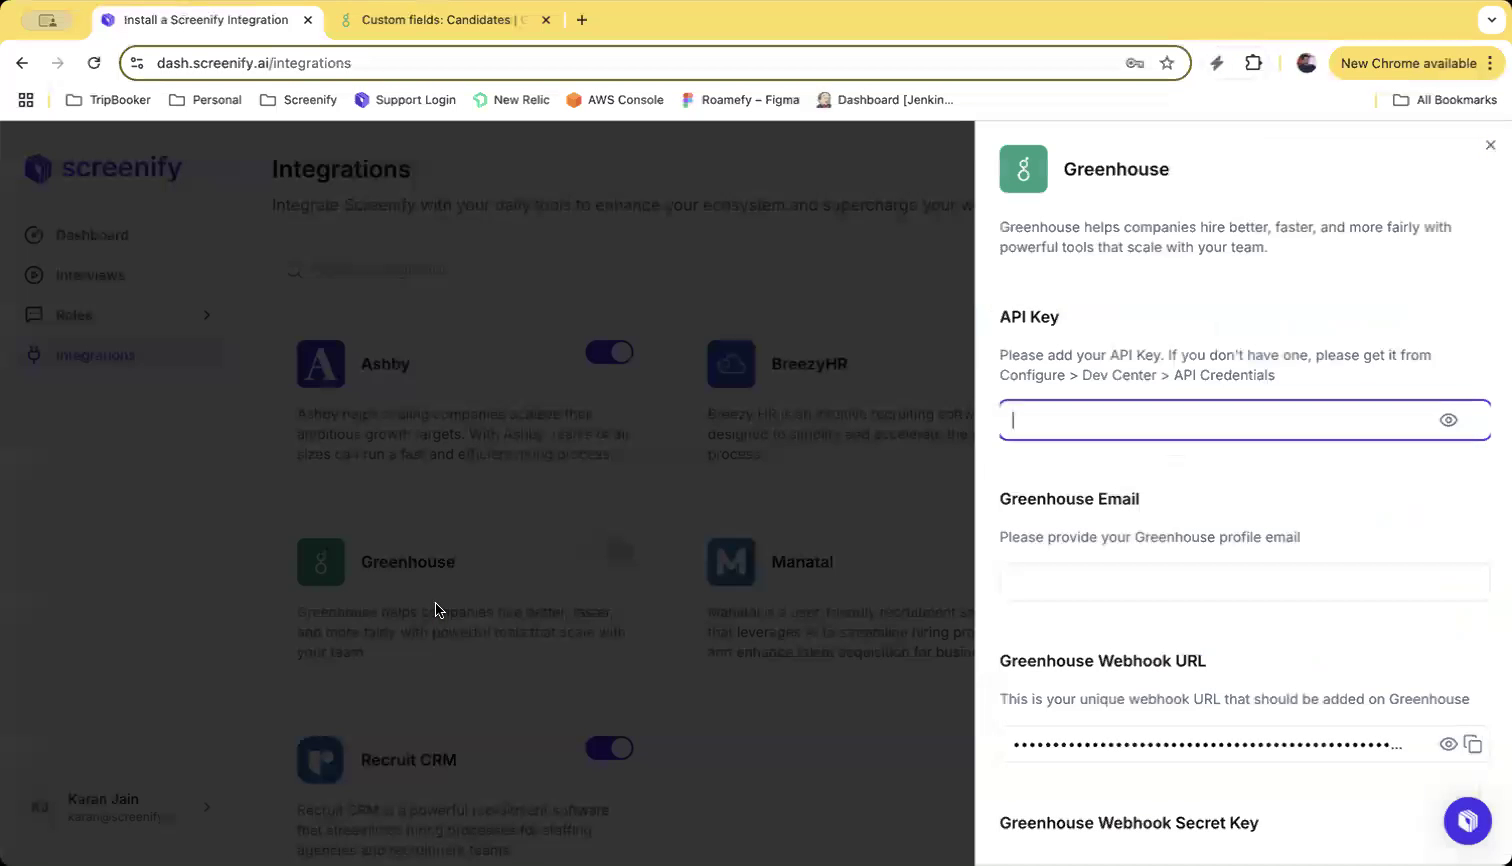Open the Support Login bookmark
This screenshot has width=1512, height=866.
point(405,100)
